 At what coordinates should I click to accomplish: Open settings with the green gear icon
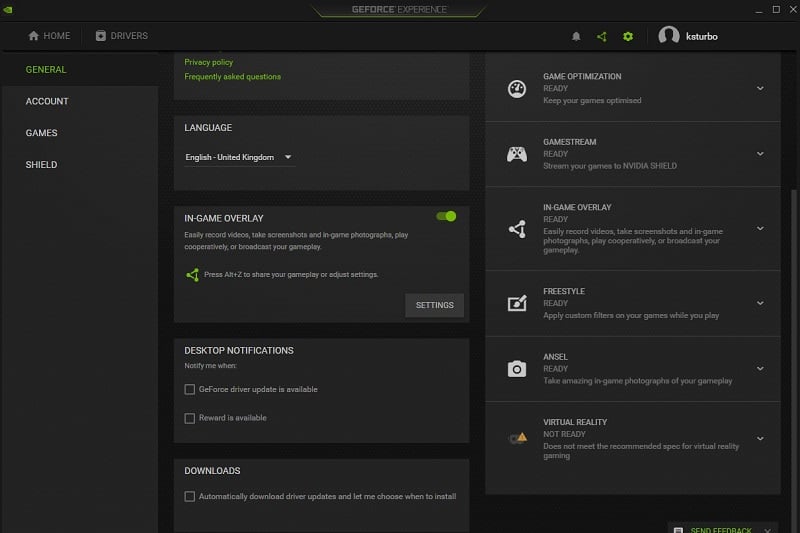click(x=628, y=36)
